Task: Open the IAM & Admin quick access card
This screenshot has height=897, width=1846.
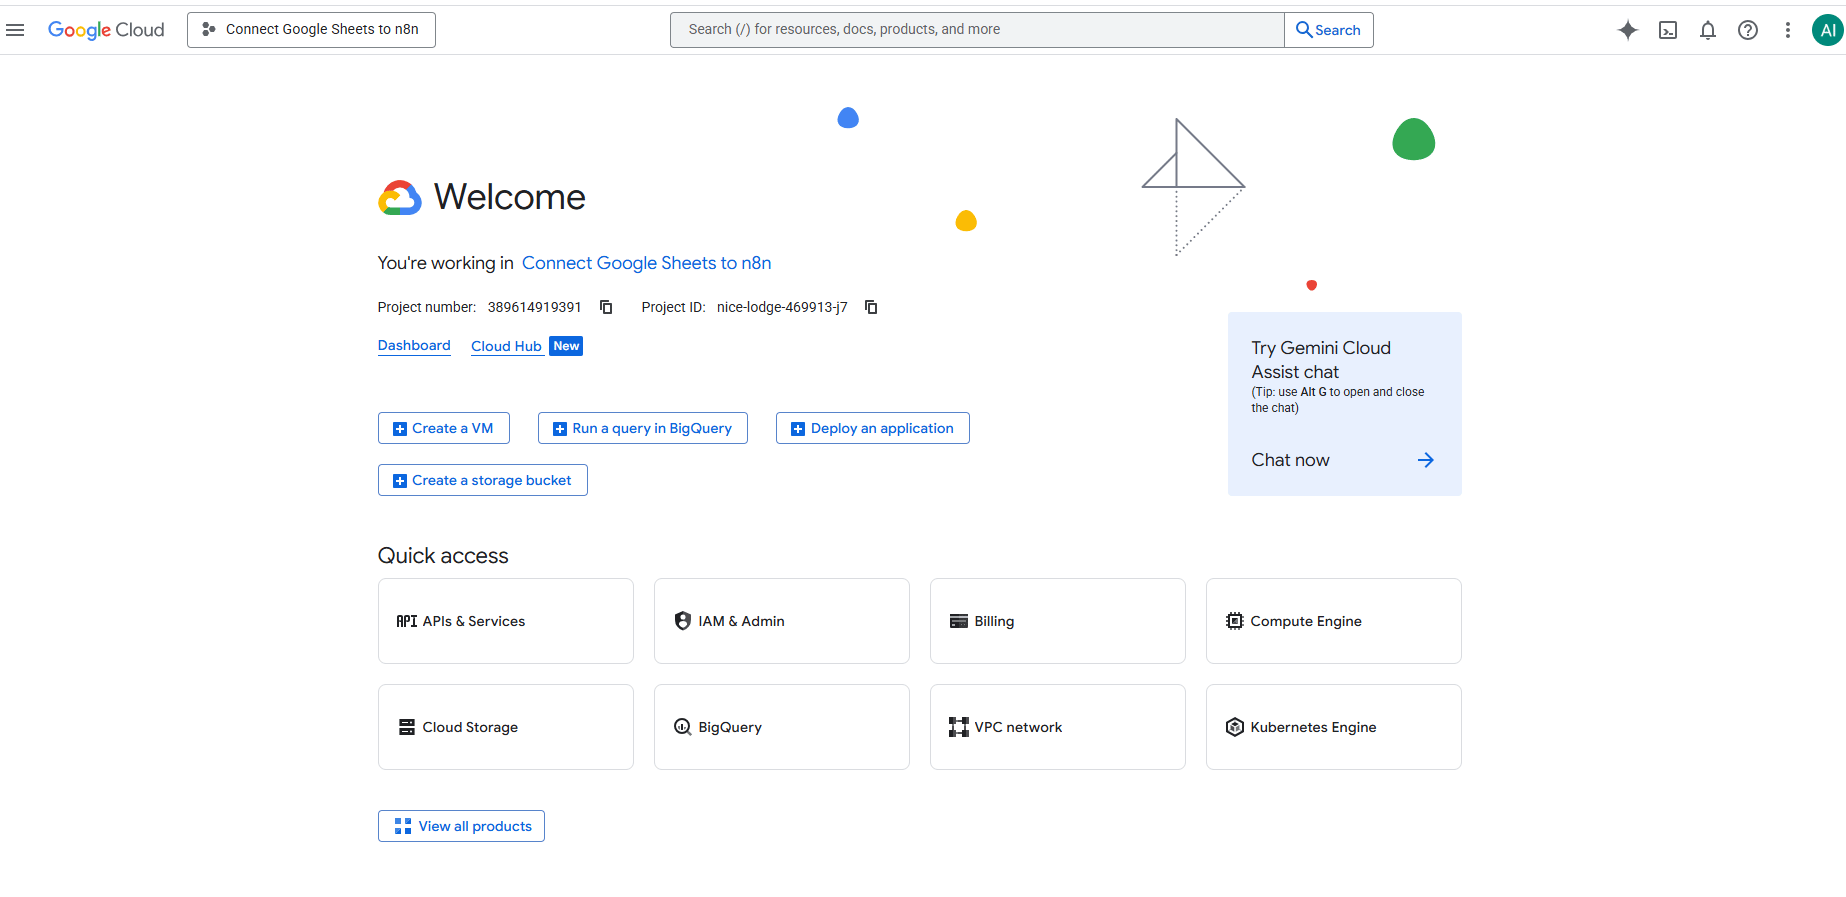Action: point(782,621)
